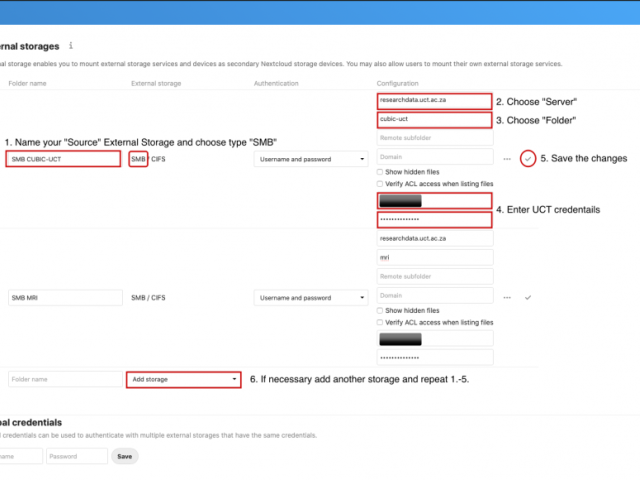Click the info icon beside External storages heading
Viewport: 640px width, 480px height.
[x=71, y=46]
